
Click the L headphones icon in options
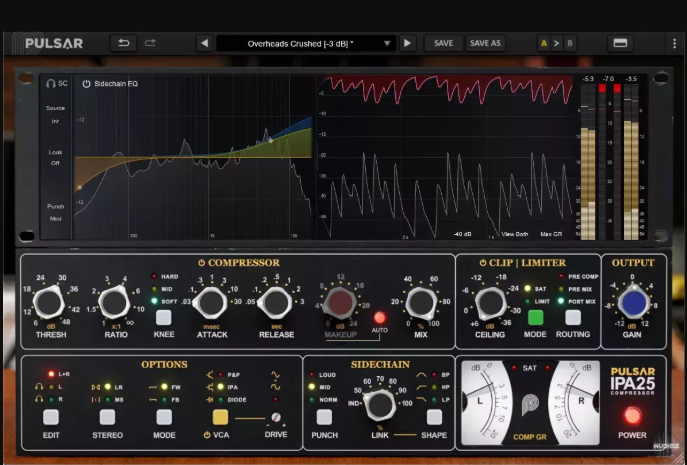pos(39,387)
